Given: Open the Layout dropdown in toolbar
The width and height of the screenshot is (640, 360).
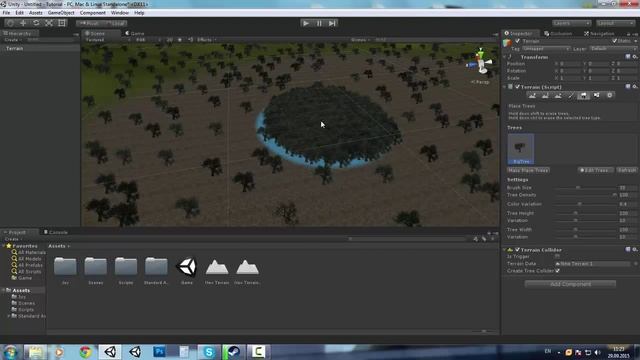Looking at the screenshot, I should [615, 23].
